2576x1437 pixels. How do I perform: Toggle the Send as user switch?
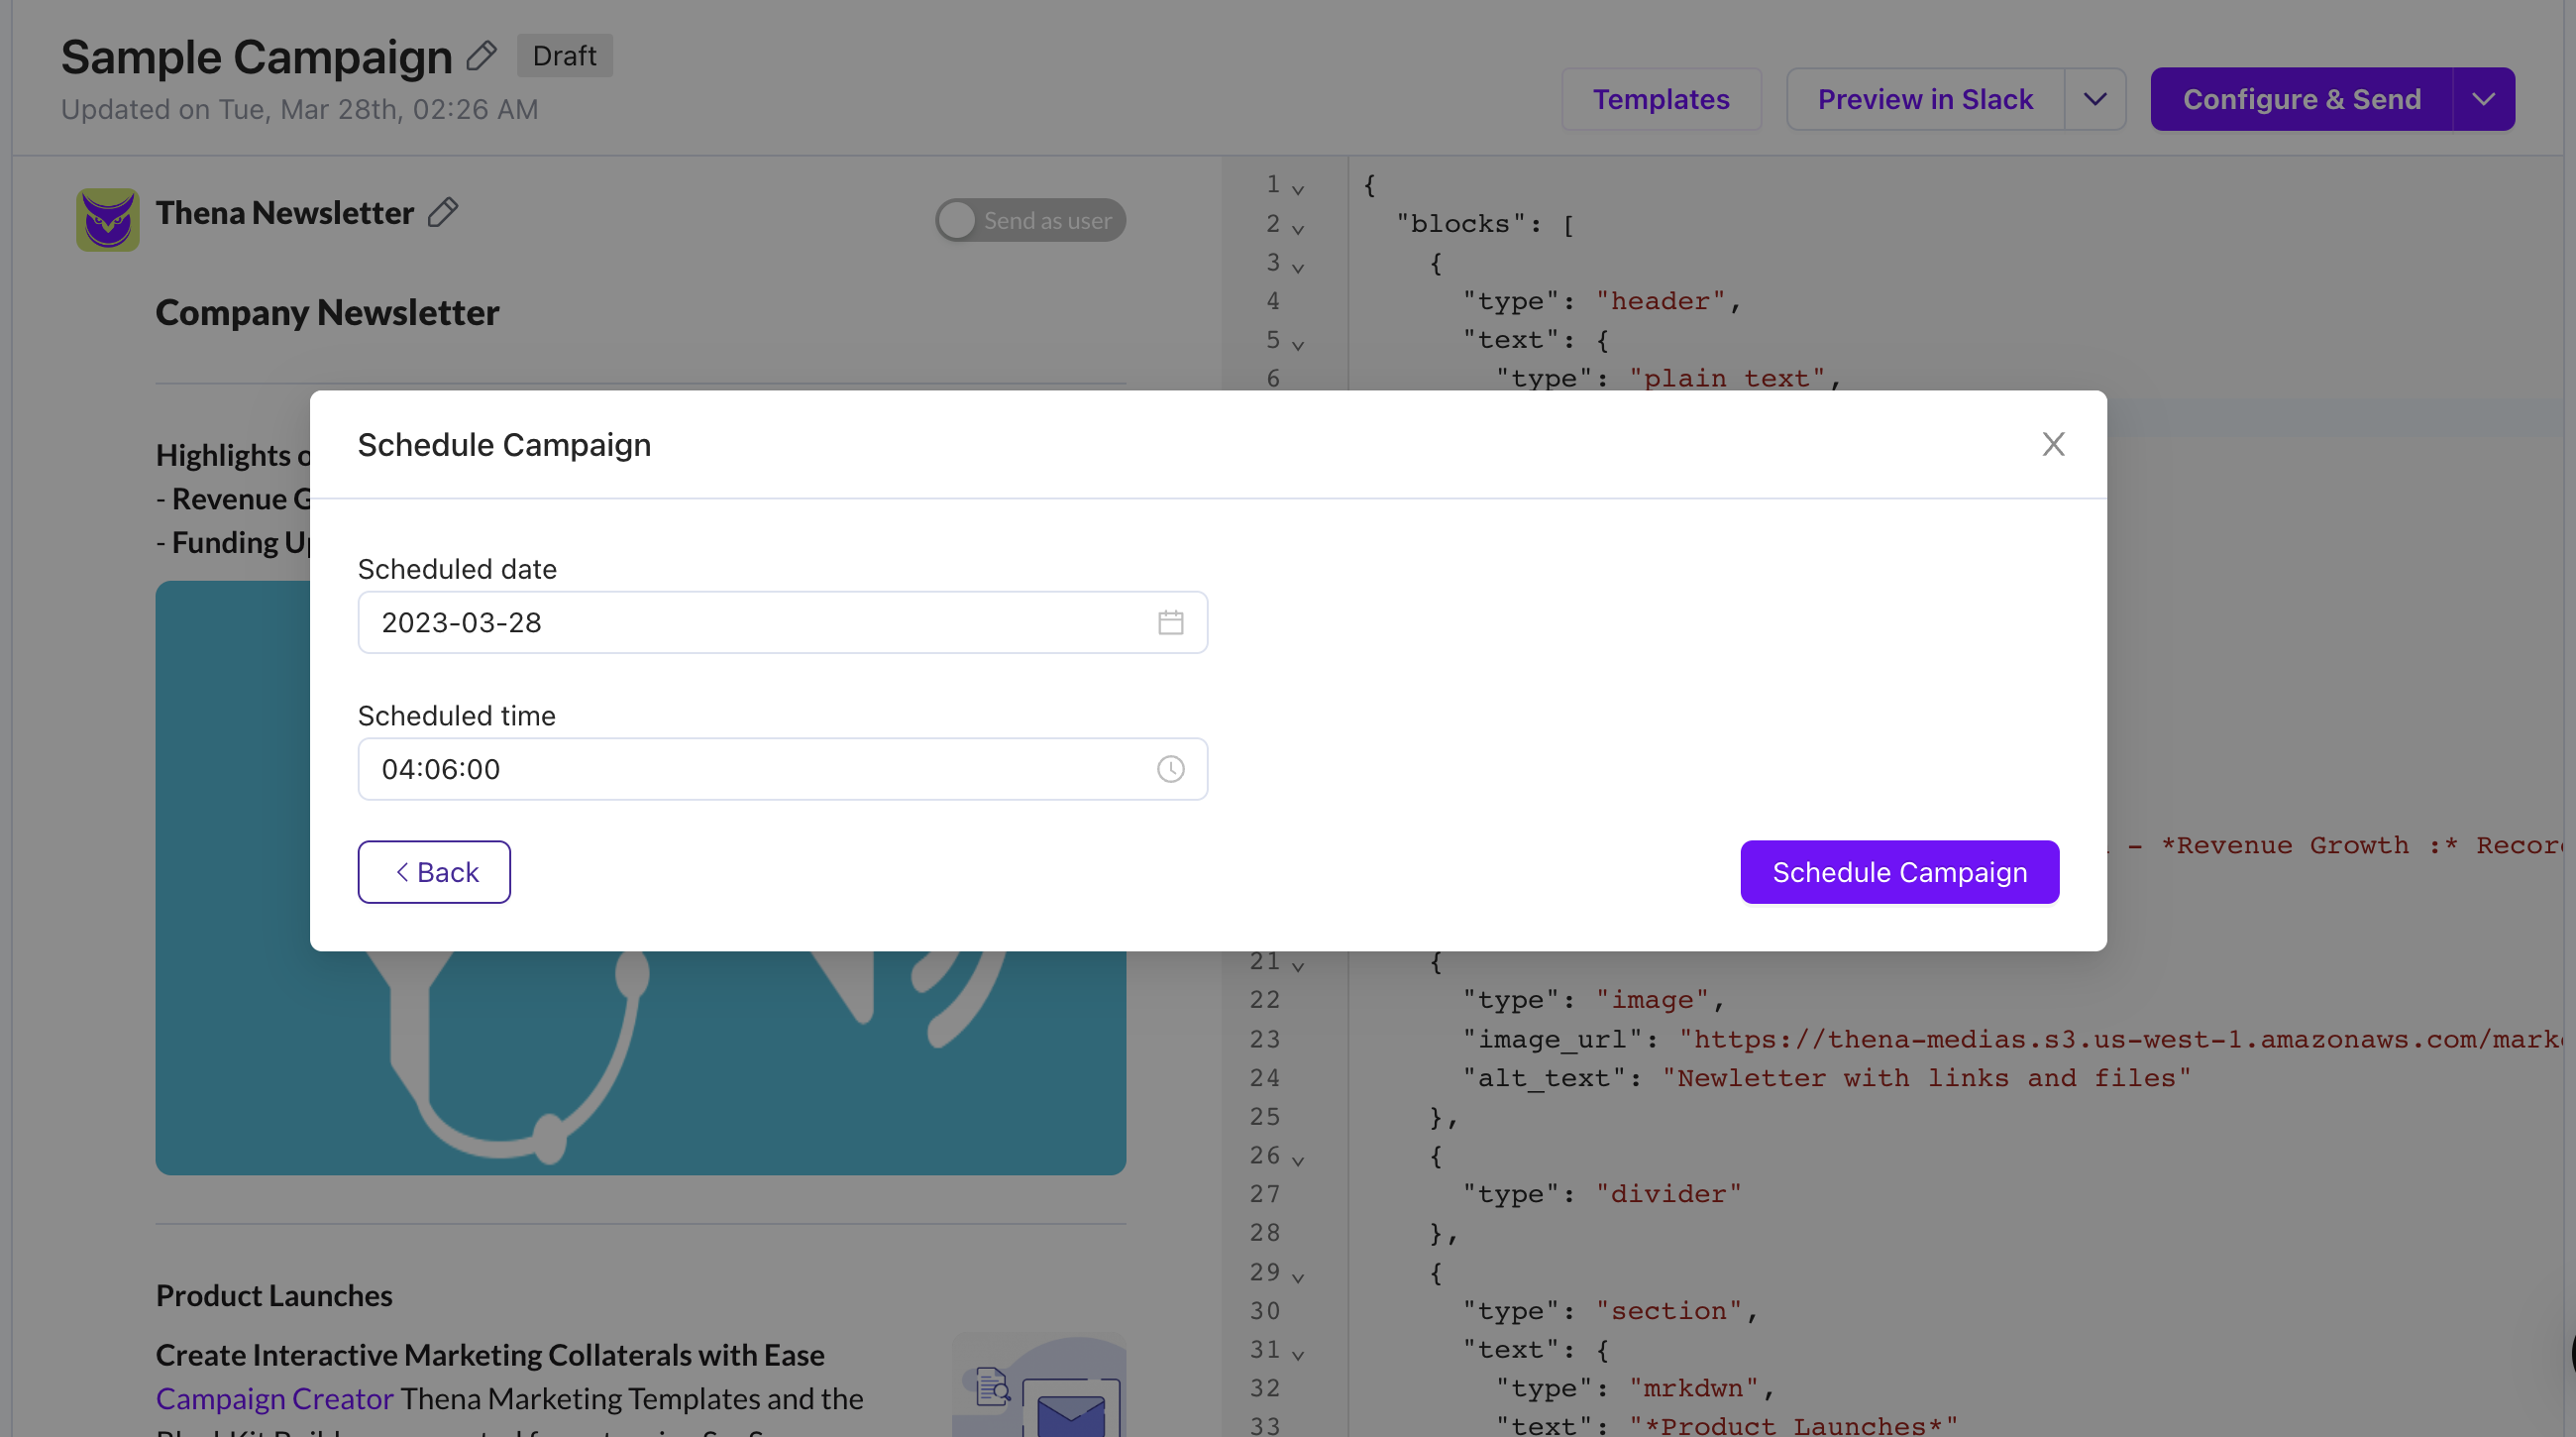(1030, 220)
